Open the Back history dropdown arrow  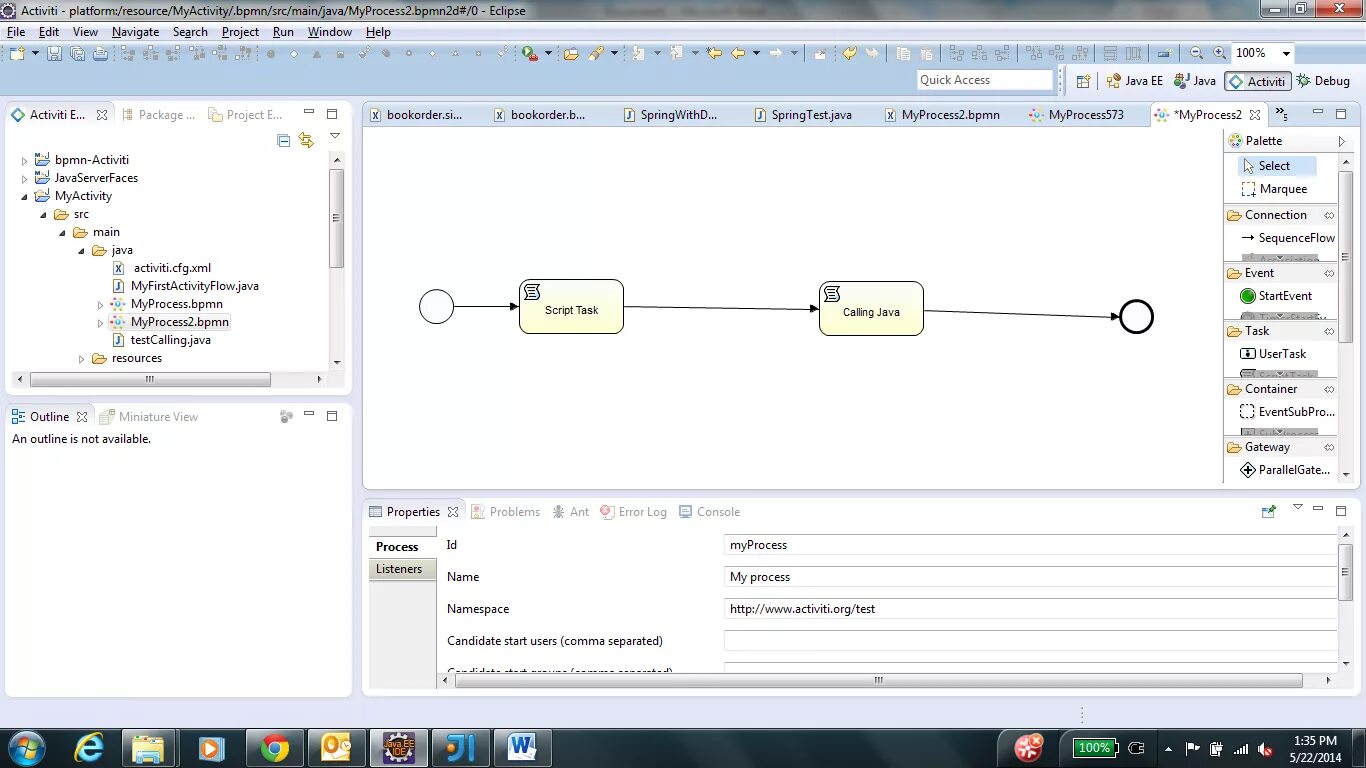point(756,53)
